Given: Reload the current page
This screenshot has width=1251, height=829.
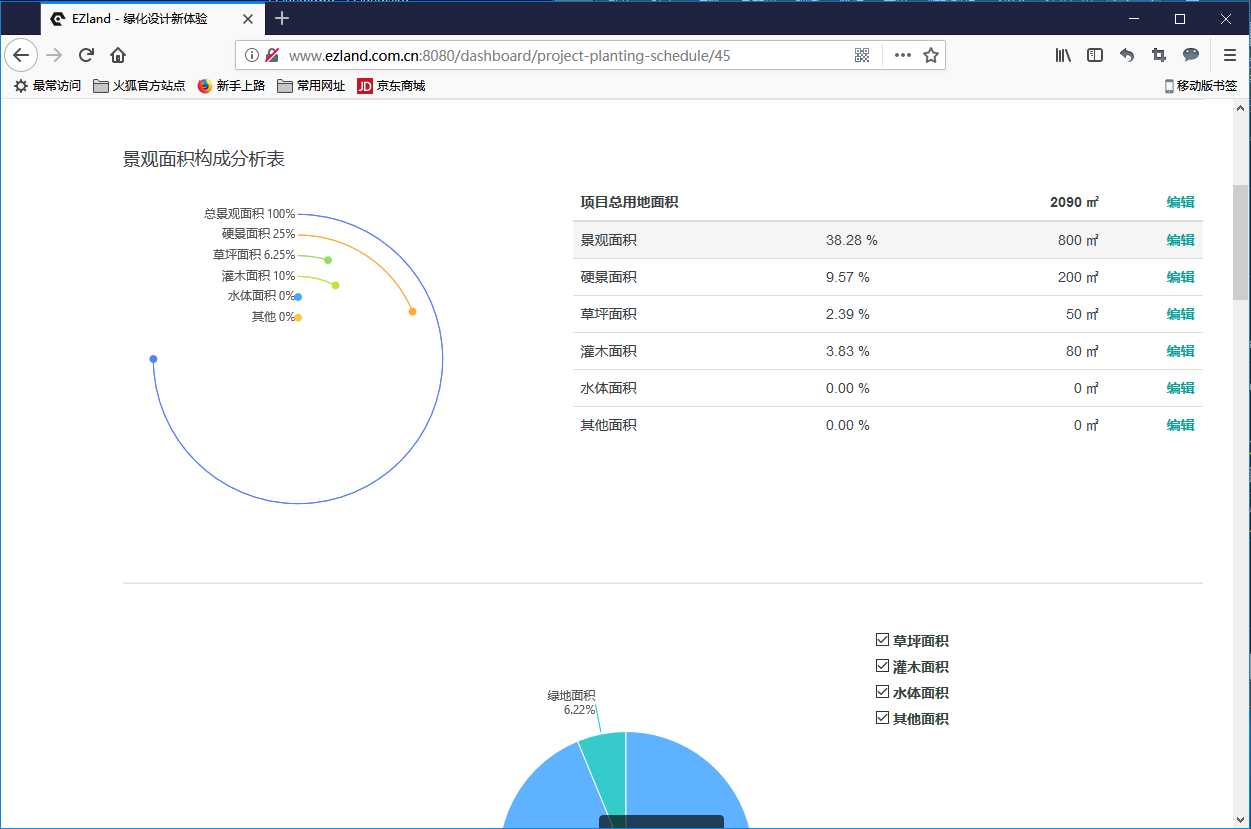Looking at the screenshot, I should [x=87, y=55].
